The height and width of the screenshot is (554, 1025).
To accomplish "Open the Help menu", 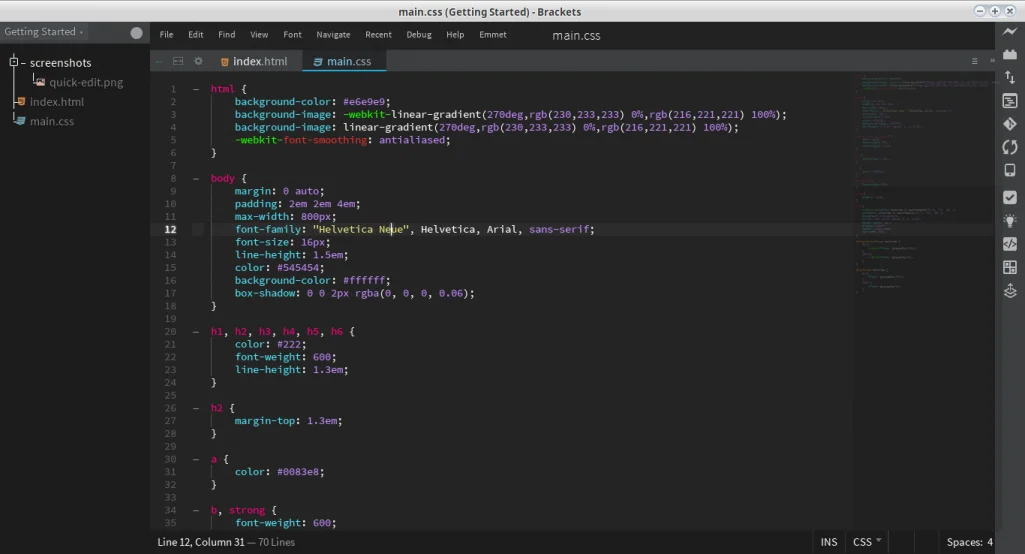I will pos(455,35).
